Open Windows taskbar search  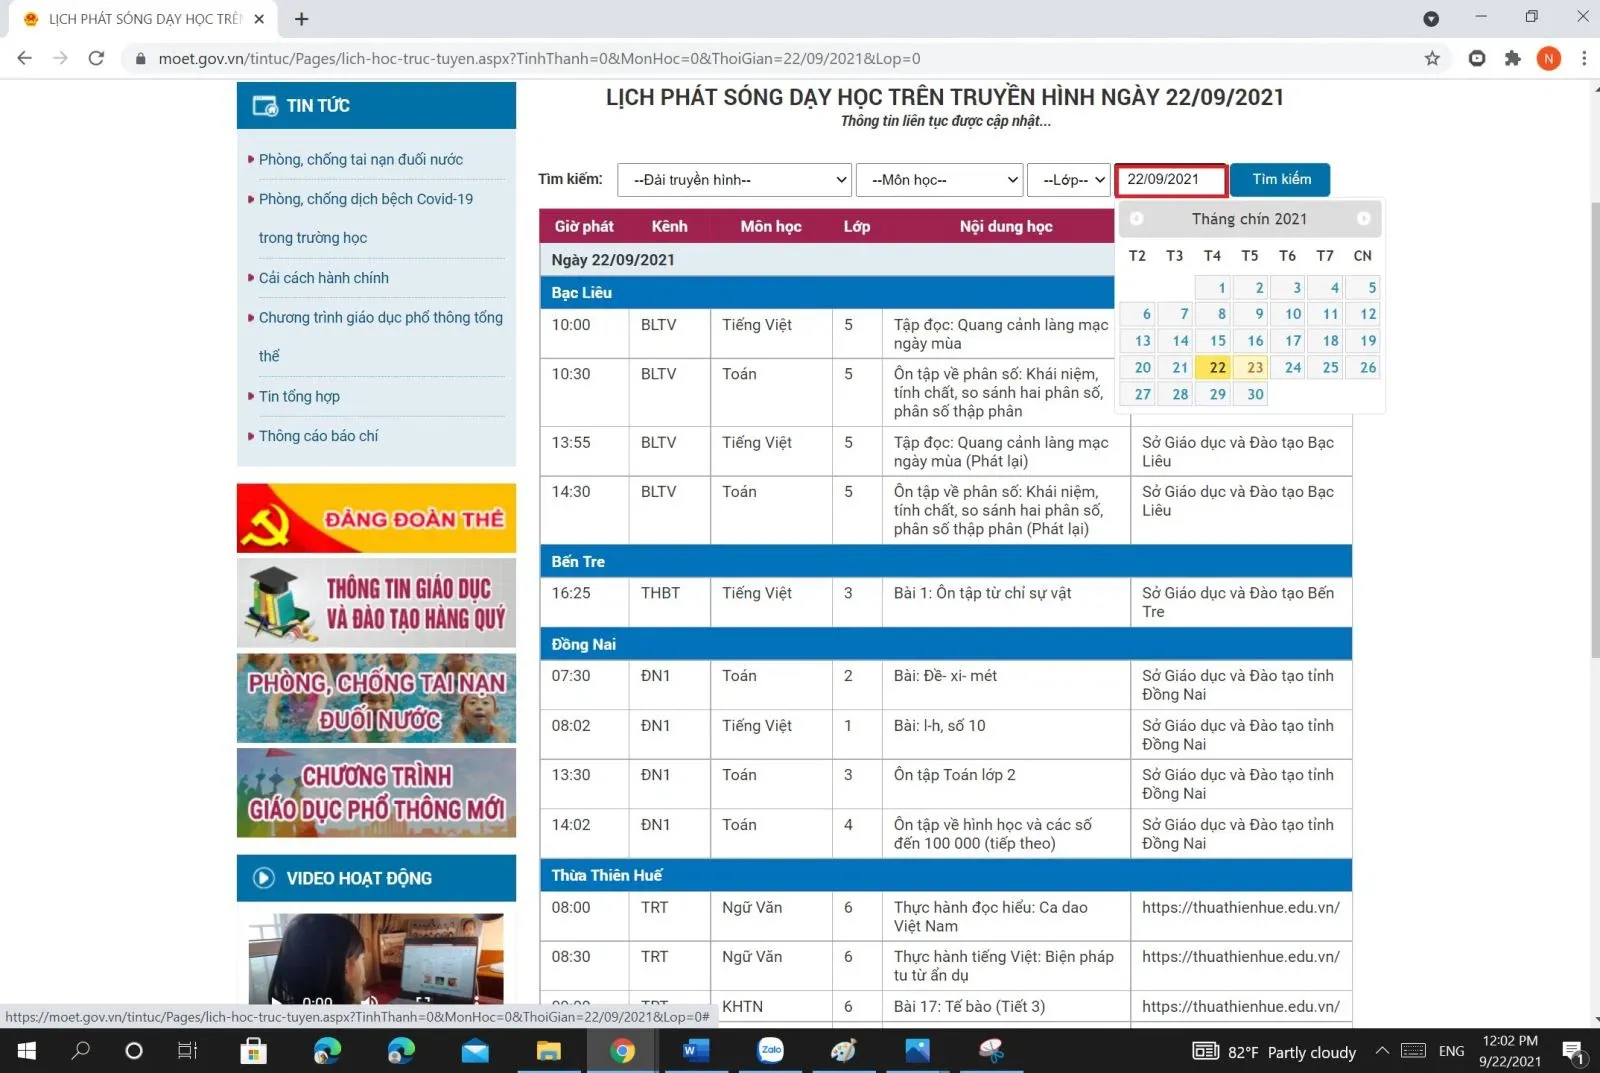coord(81,1051)
